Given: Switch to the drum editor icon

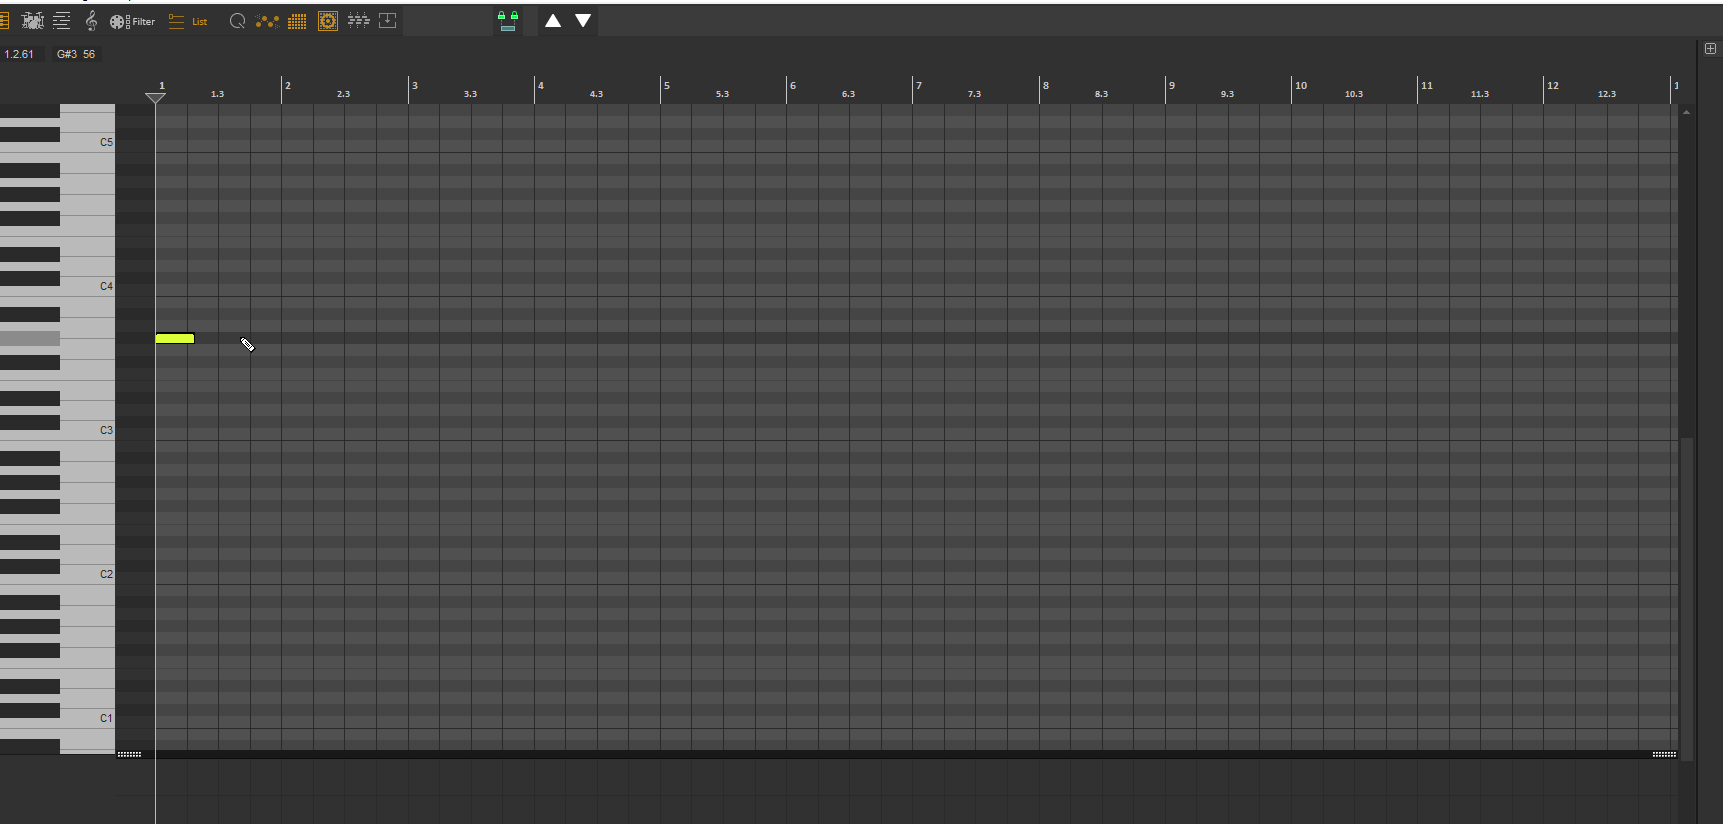Looking at the screenshot, I should 33,21.
